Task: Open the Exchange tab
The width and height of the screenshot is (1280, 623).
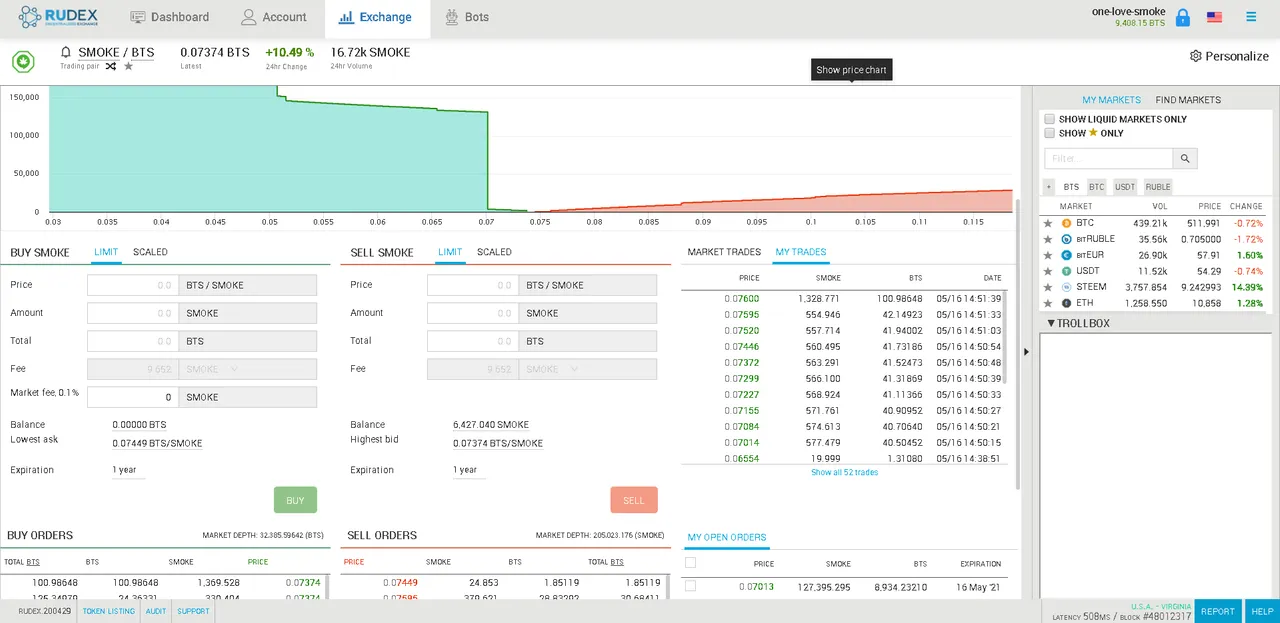Action: [376, 17]
